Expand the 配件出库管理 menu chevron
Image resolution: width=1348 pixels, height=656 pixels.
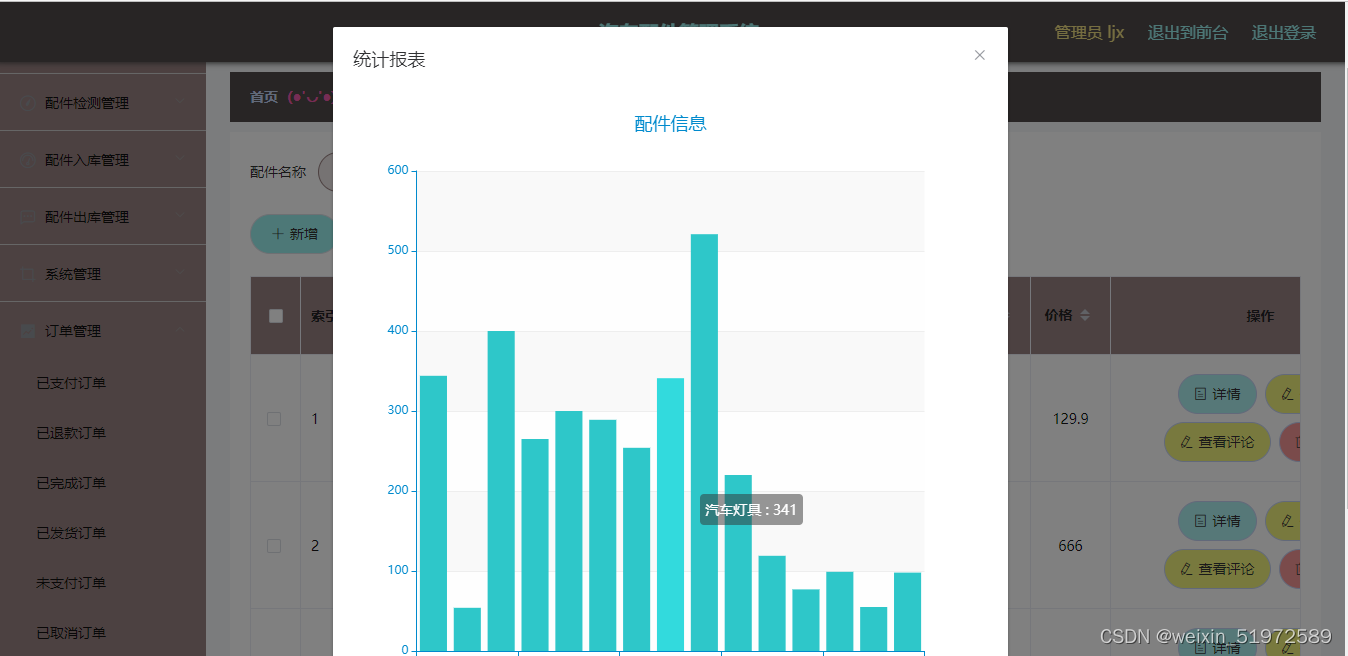click(x=180, y=216)
